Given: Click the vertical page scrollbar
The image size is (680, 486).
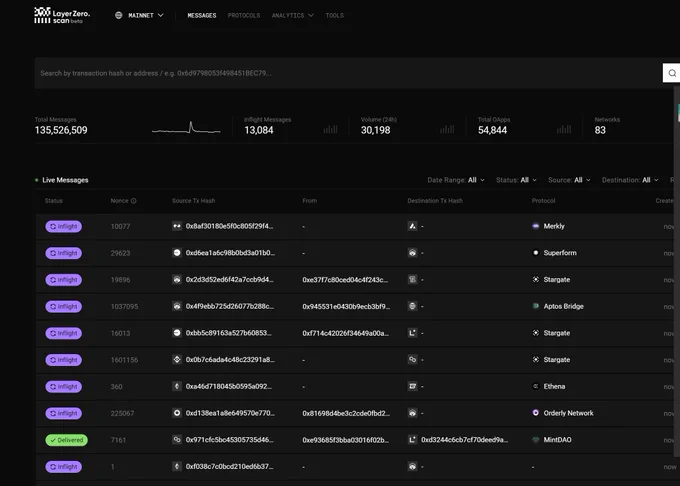Looking at the screenshot, I should click(677, 271).
